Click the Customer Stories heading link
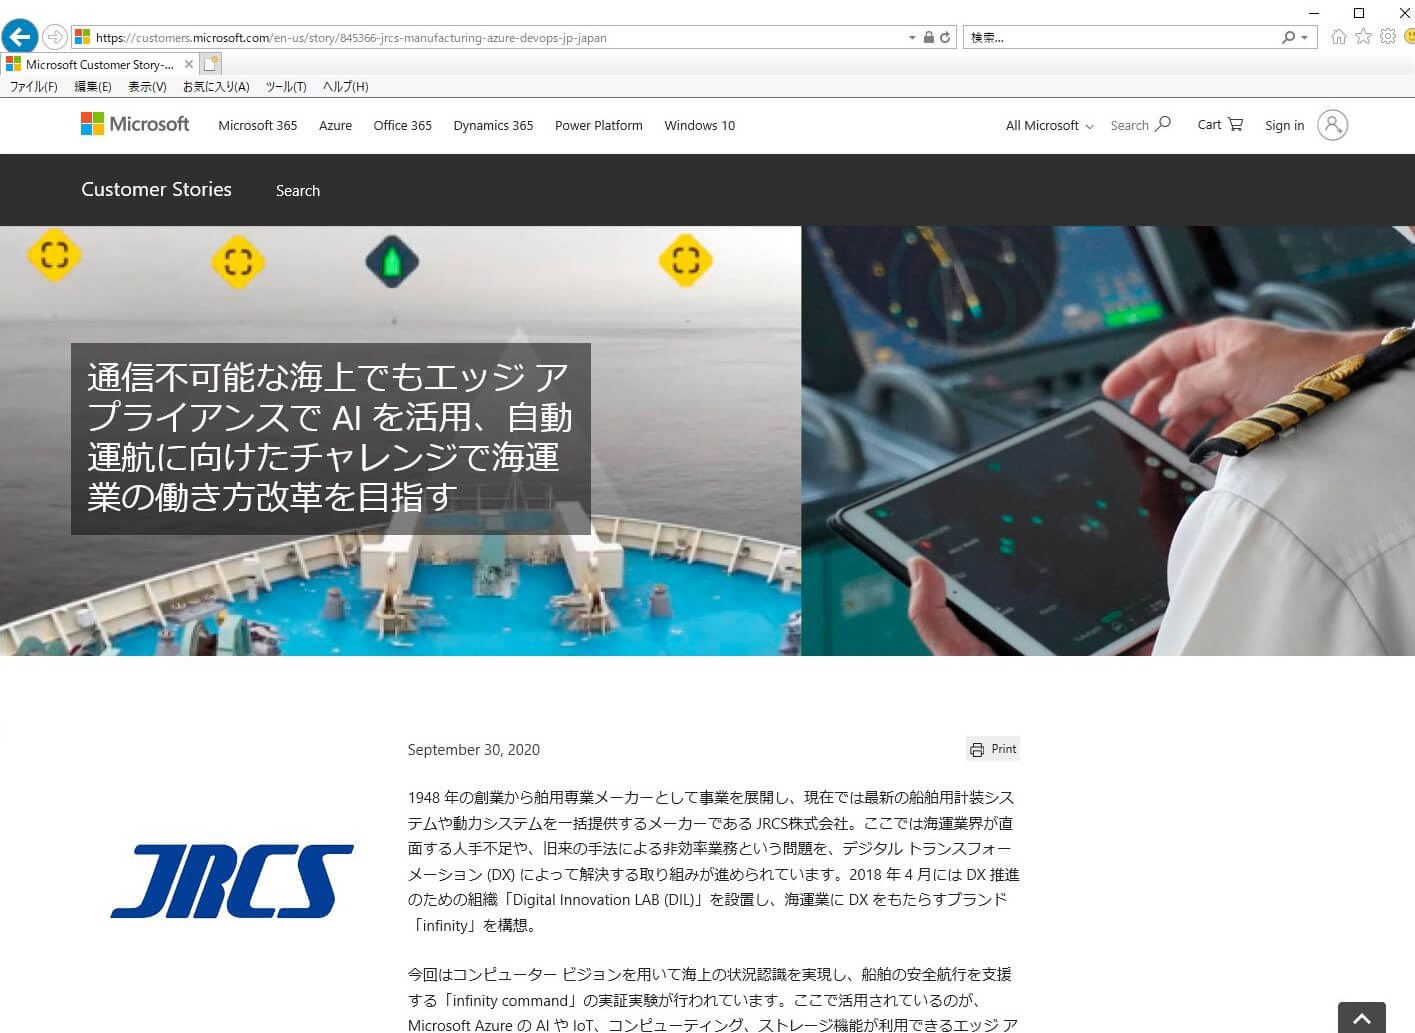Screen dimensions: 1415x1033 (x=156, y=189)
